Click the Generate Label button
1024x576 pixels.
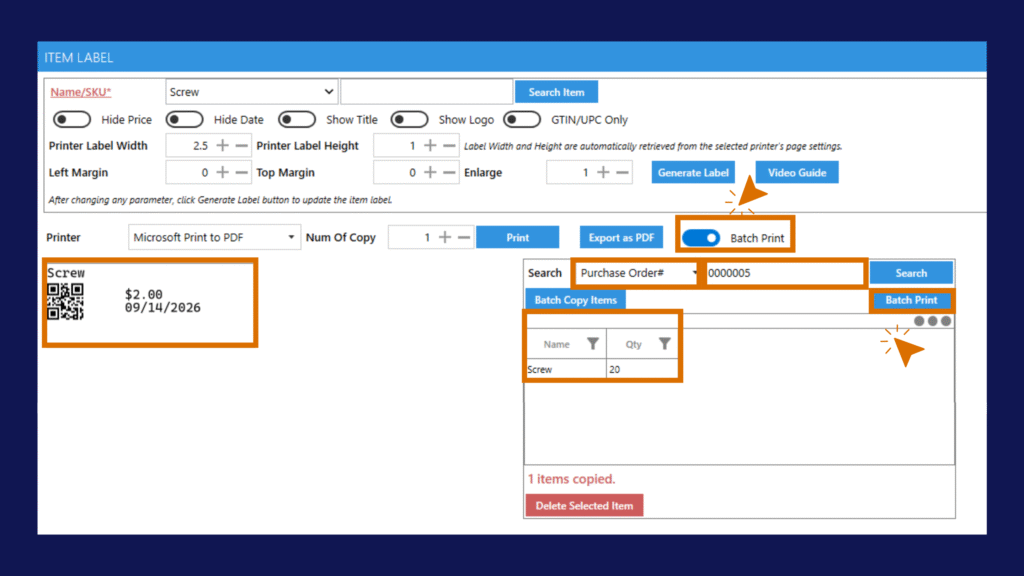pyautogui.click(x=693, y=172)
